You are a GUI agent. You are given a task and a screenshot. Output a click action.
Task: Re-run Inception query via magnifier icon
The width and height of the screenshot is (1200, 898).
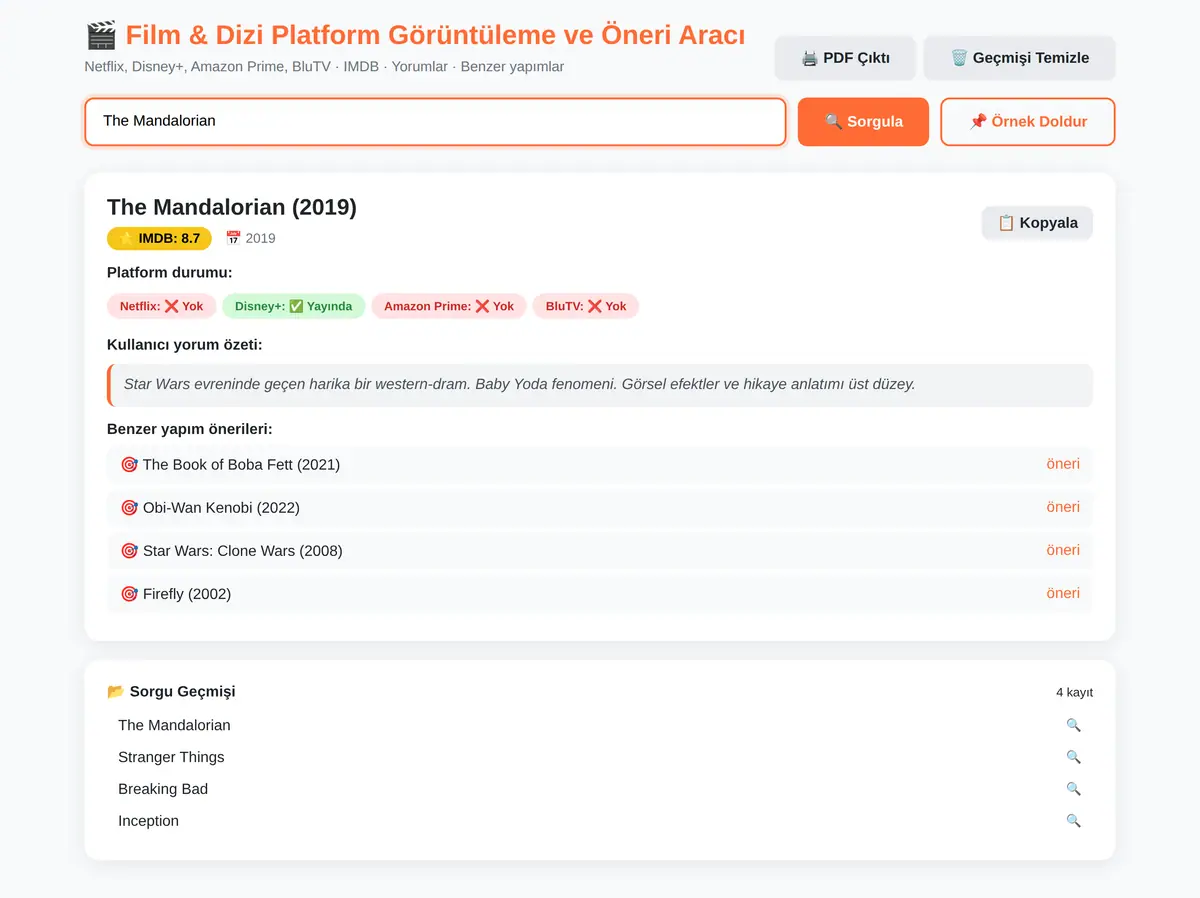click(1073, 821)
